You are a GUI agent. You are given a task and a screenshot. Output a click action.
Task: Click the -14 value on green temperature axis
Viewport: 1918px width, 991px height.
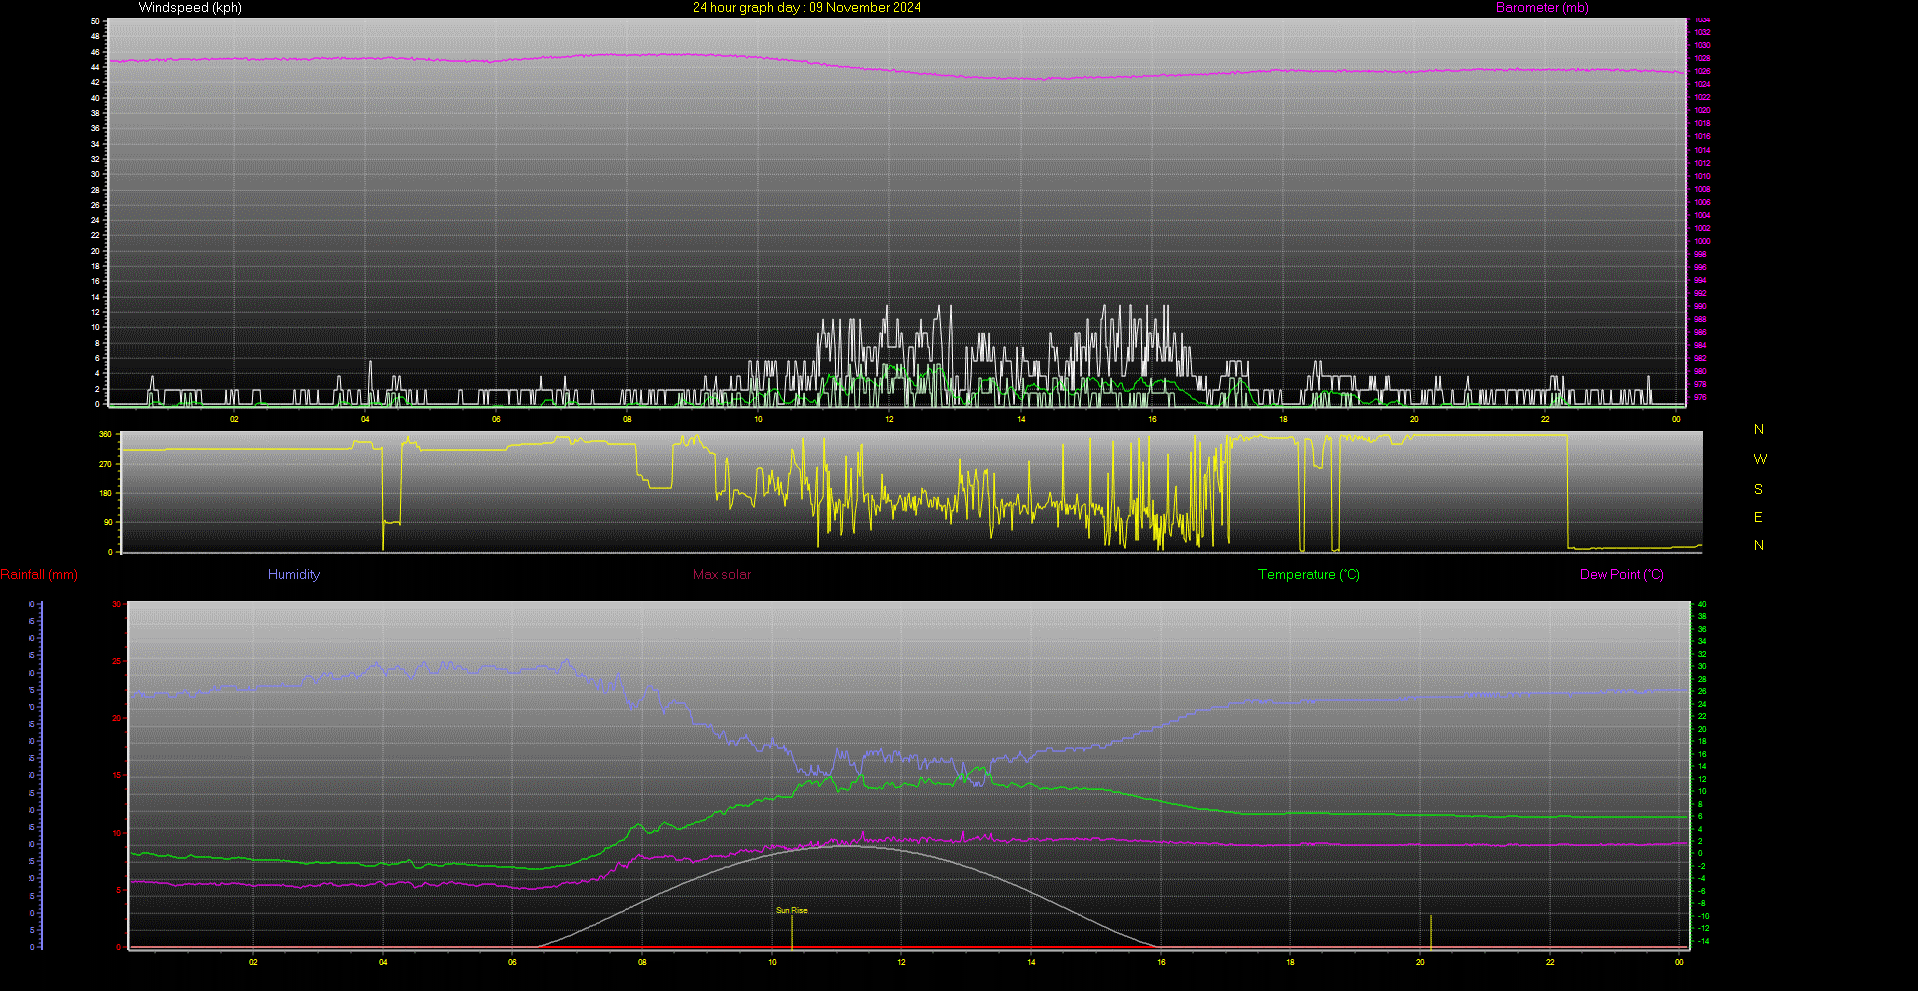1703,942
